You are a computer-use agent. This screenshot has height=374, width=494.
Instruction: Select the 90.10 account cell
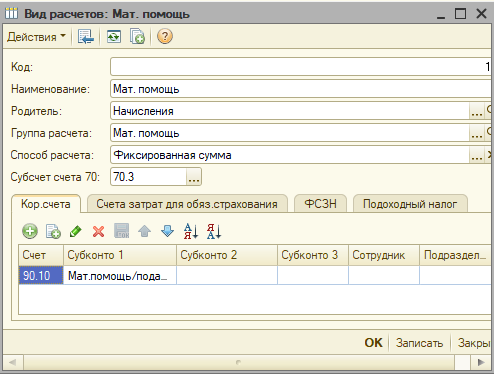pyautogui.click(x=41, y=275)
